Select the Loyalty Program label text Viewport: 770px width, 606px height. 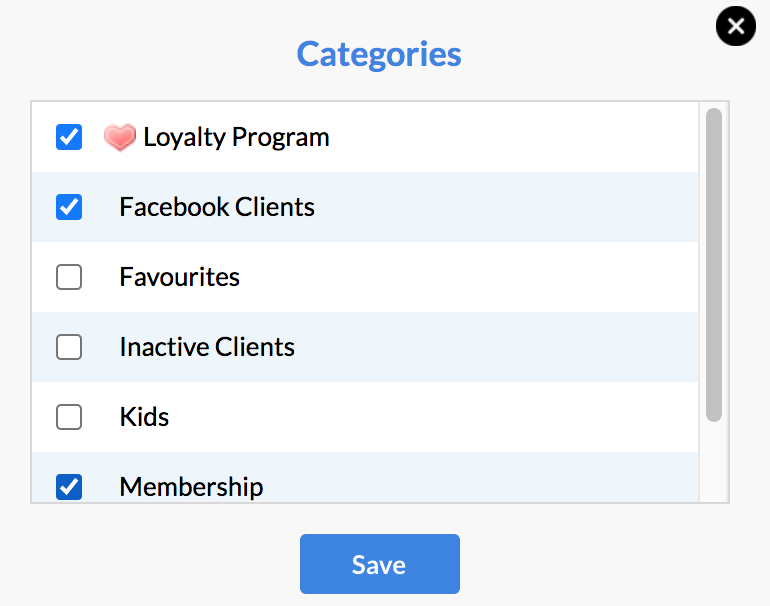tap(236, 137)
